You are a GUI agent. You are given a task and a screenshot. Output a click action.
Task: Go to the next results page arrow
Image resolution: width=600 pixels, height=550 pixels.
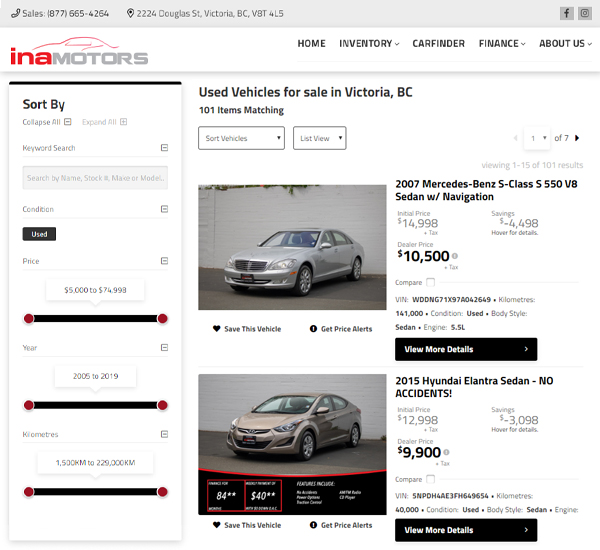[577, 138]
